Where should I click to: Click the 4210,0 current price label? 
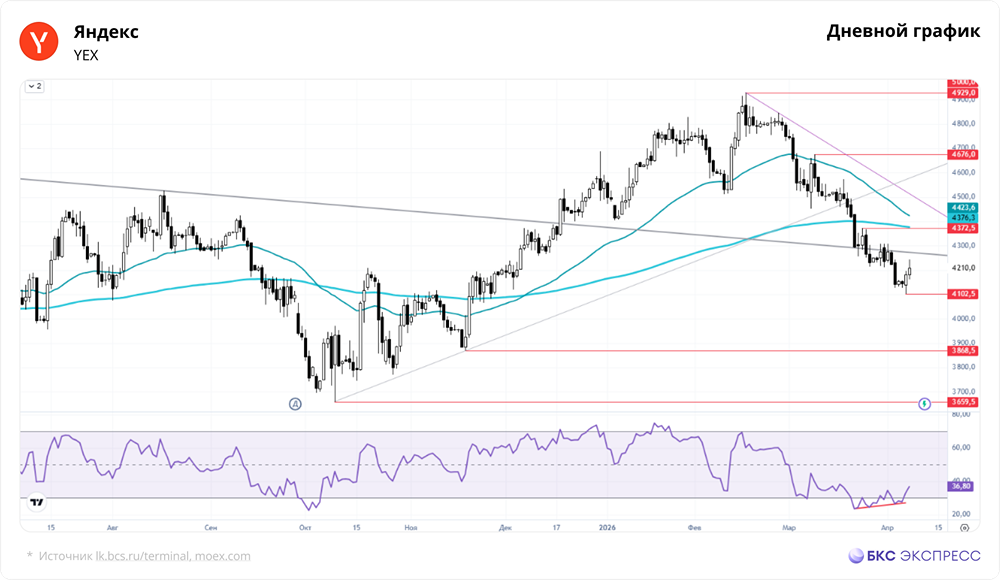[963, 268]
